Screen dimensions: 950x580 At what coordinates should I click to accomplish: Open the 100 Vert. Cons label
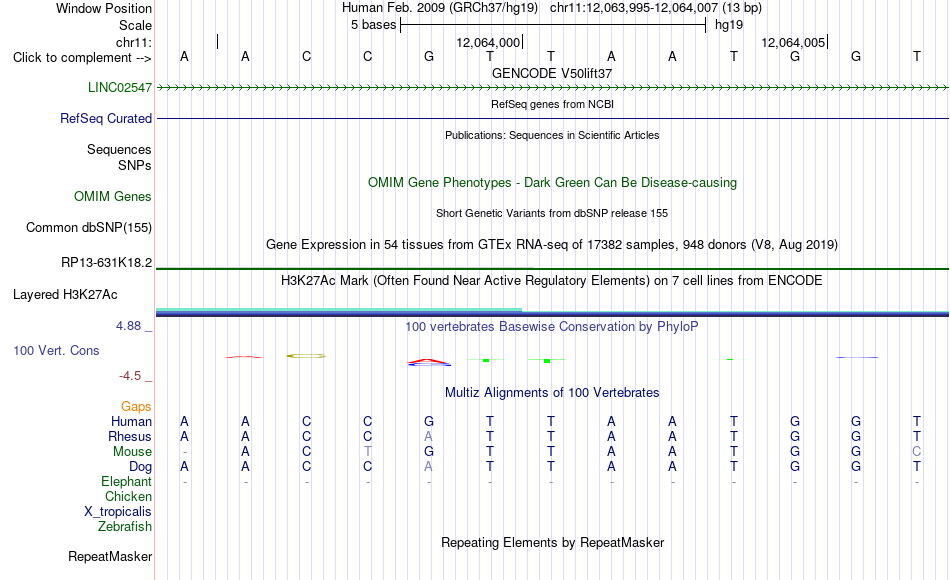(x=56, y=350)
